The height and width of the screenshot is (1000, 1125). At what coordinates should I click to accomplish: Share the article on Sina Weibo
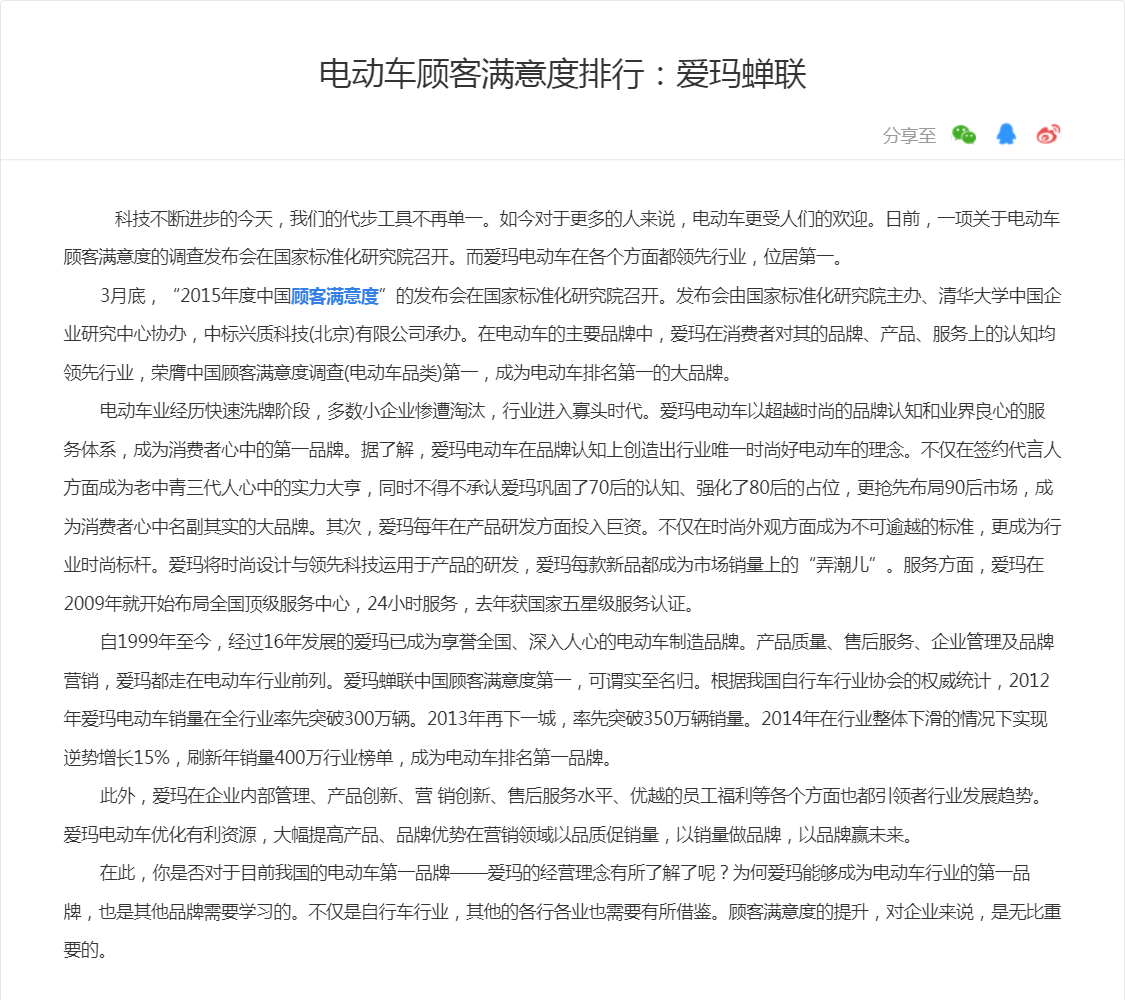[1047, 135]
